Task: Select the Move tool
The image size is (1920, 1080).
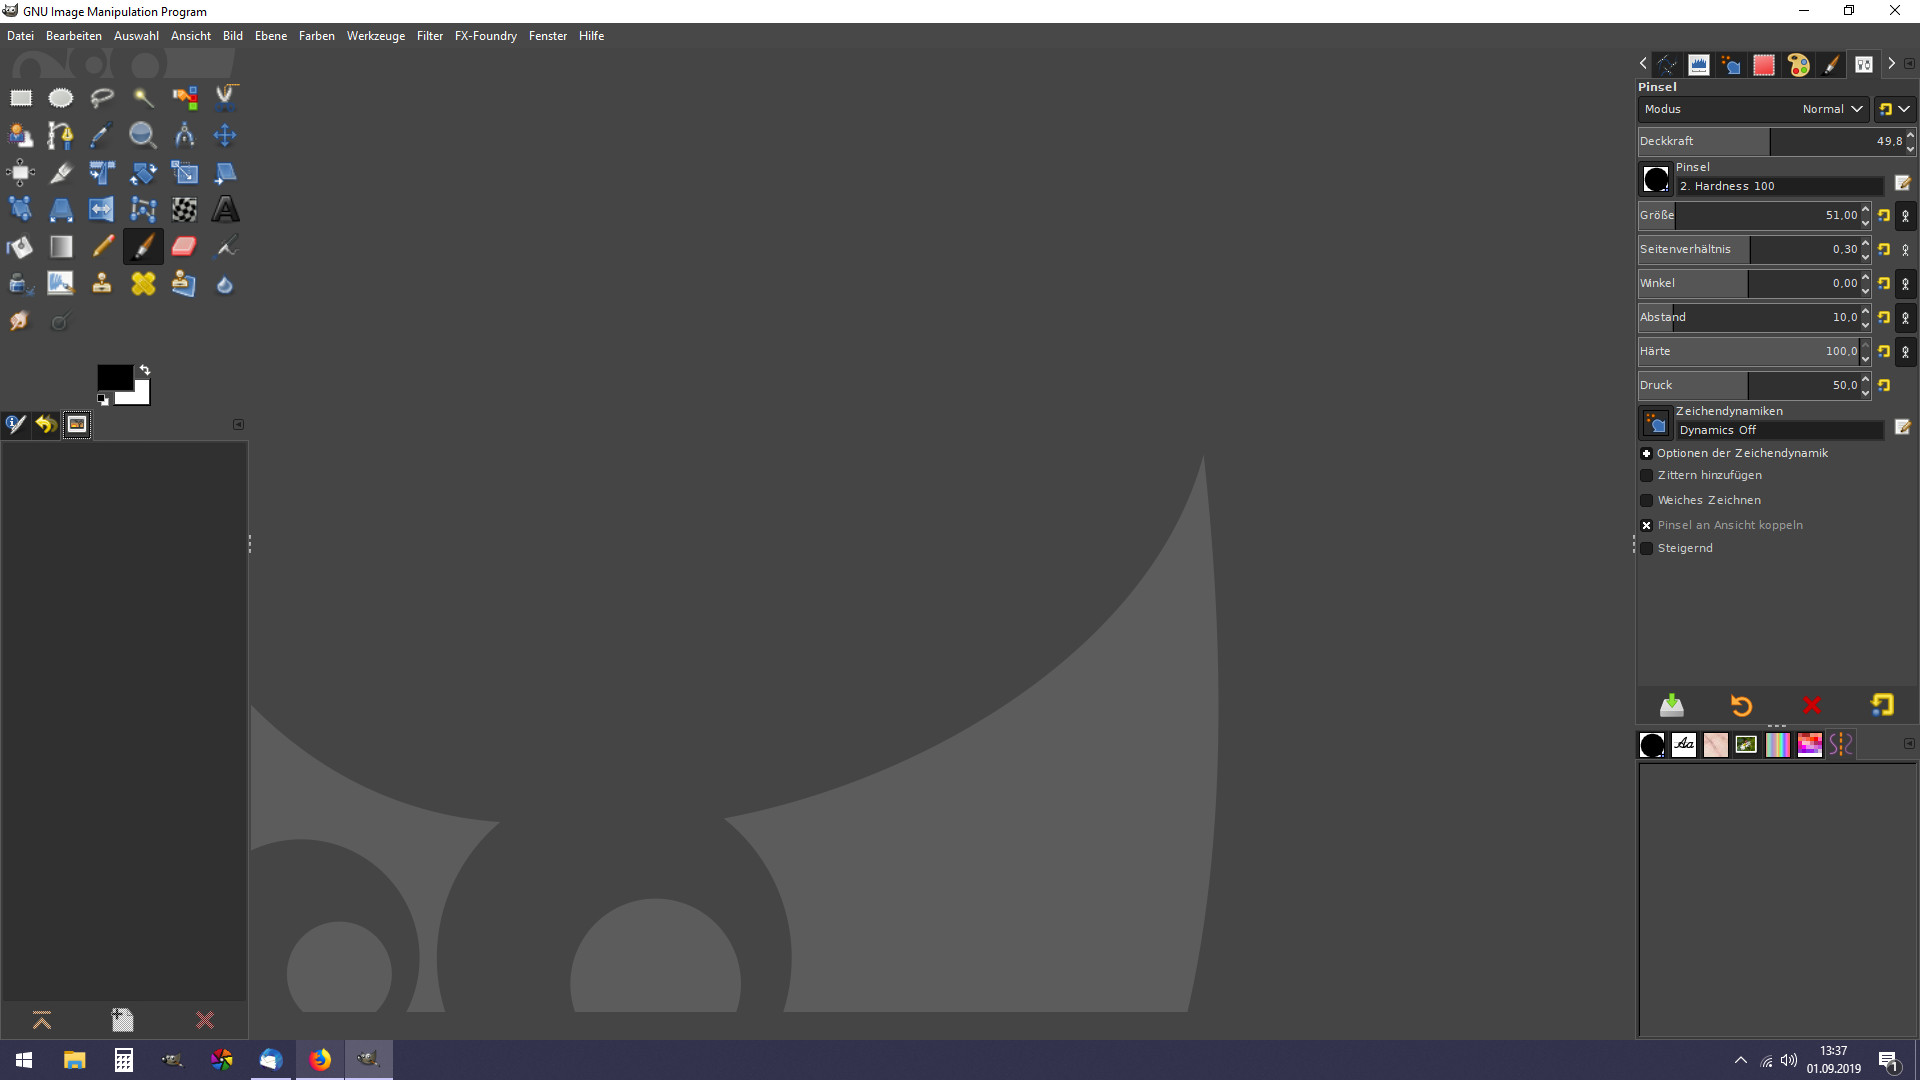Action: tap(225, 135)
